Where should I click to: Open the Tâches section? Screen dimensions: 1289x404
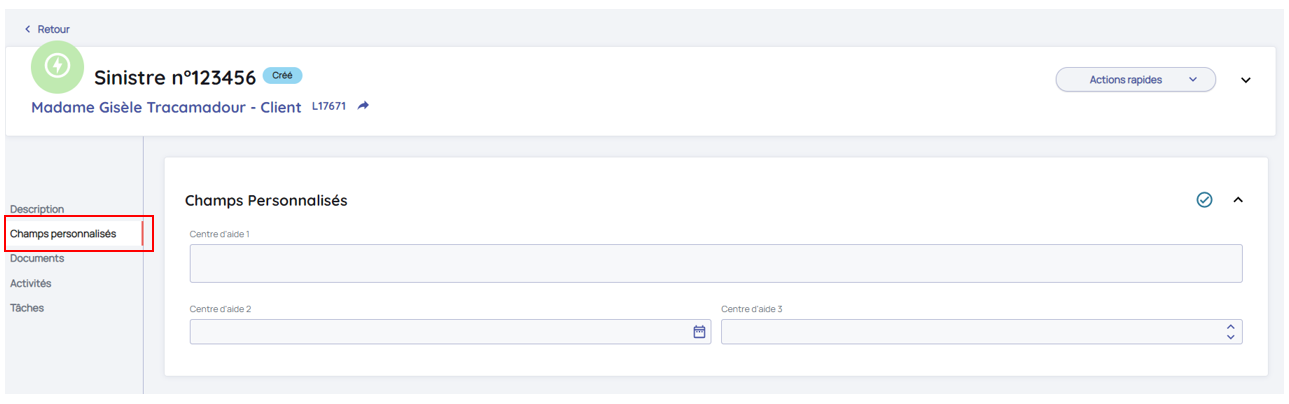click(x=27, y=308)
